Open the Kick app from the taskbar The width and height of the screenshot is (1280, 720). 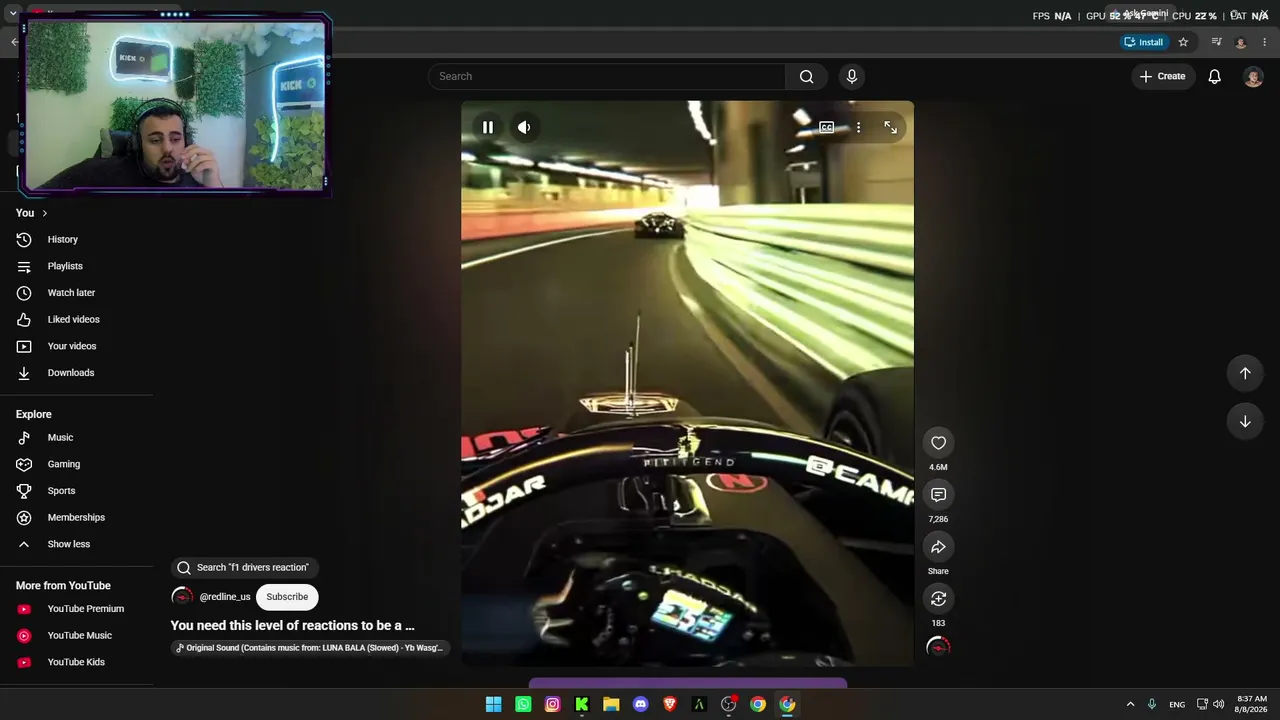(x=581, y=704)
